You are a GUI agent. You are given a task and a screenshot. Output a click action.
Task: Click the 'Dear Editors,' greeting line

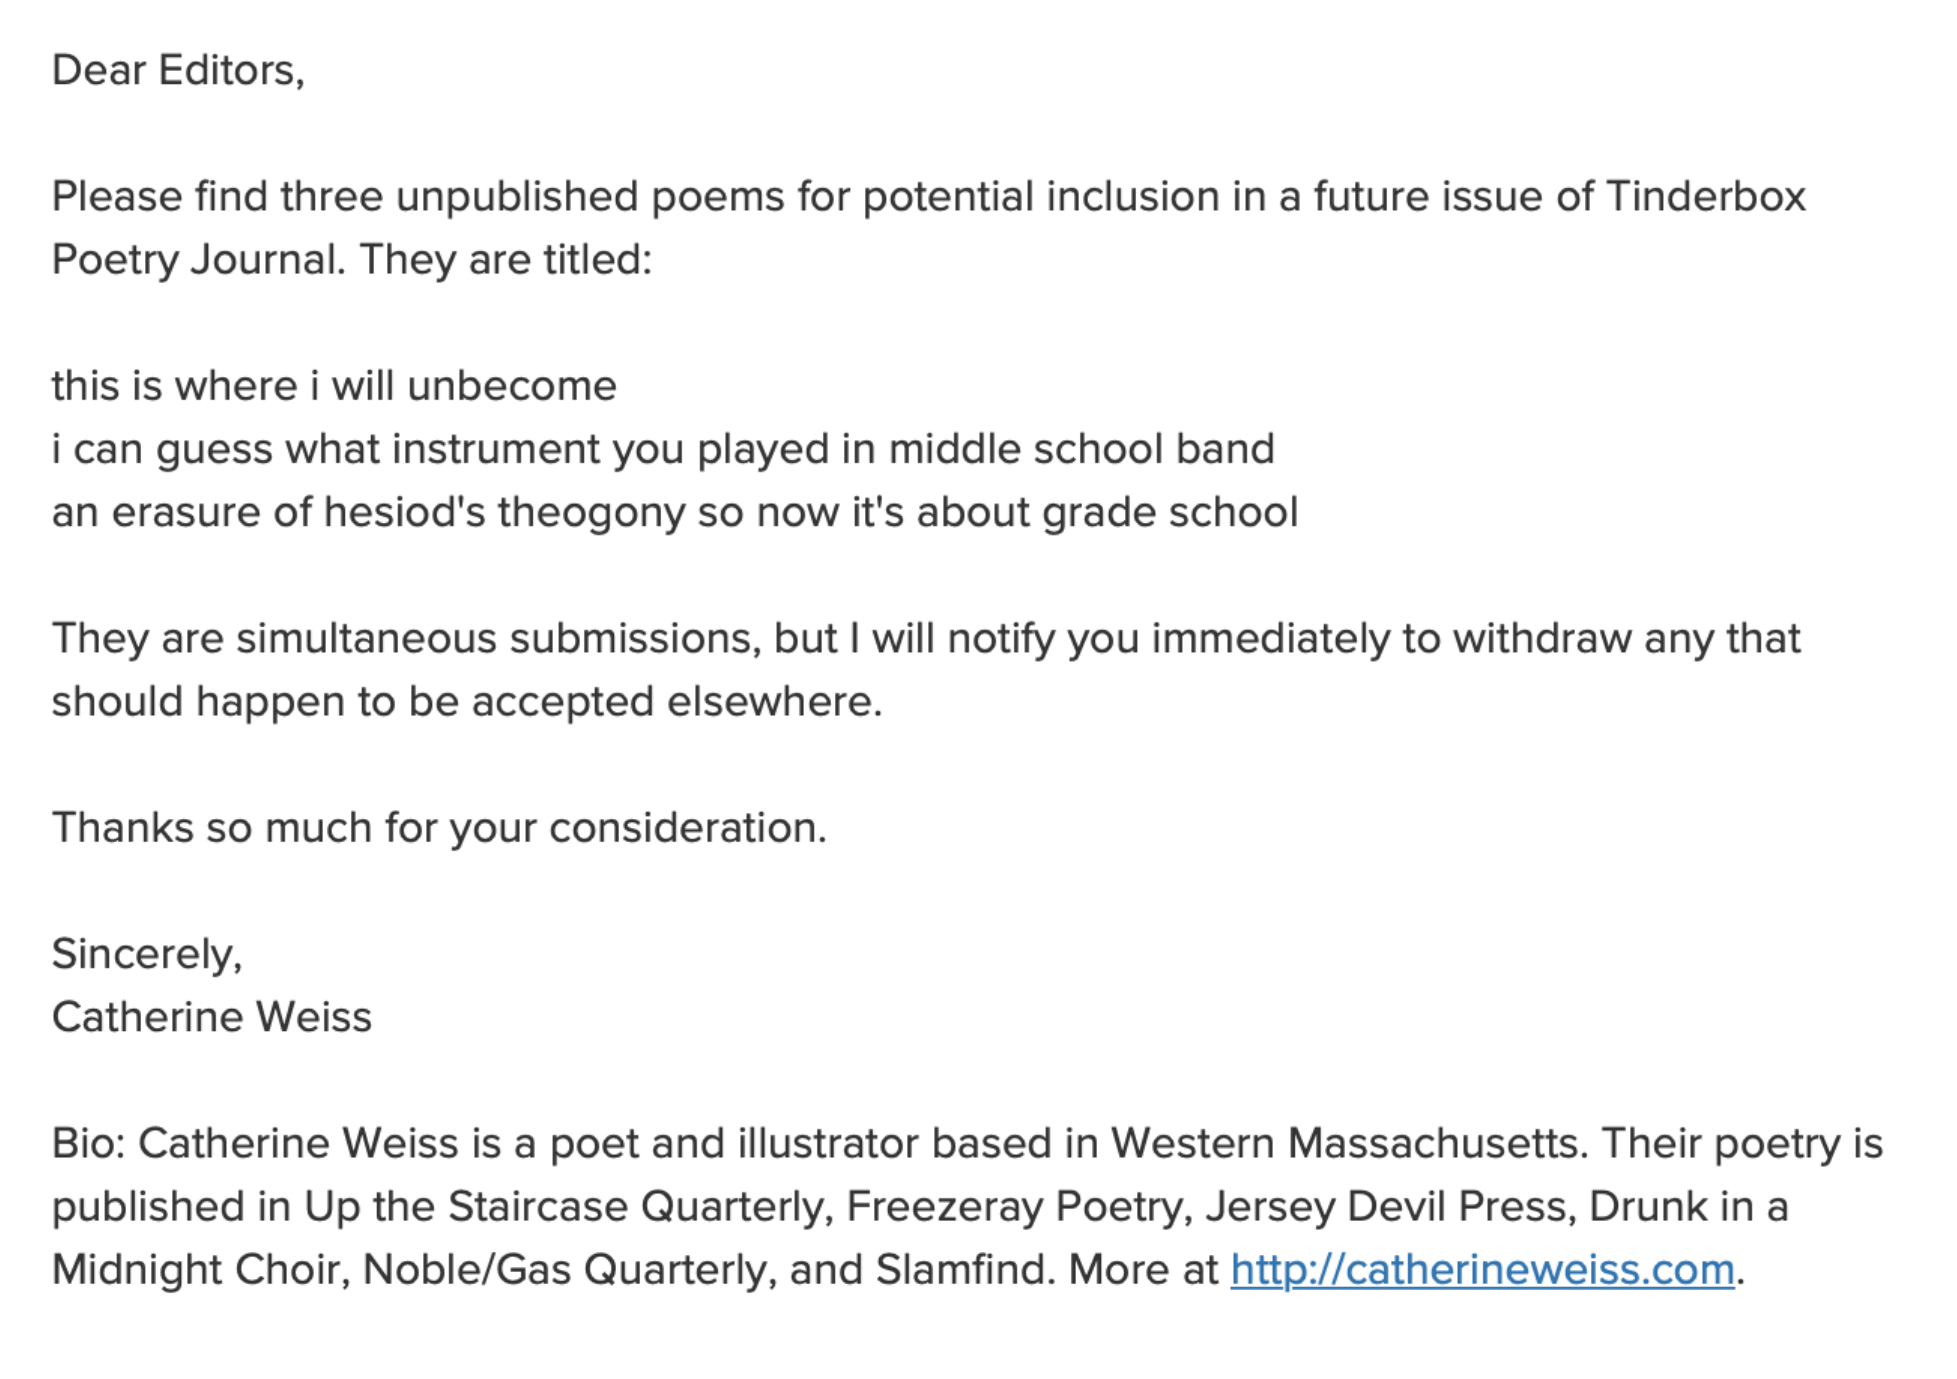(x=178, y=71)
